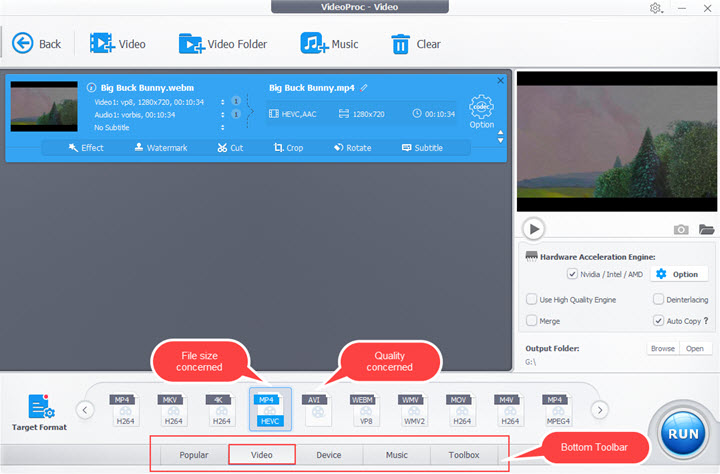Rename output file using the pencil icon
This screenshot has height=474, width=720.
(x=364, y=88)
